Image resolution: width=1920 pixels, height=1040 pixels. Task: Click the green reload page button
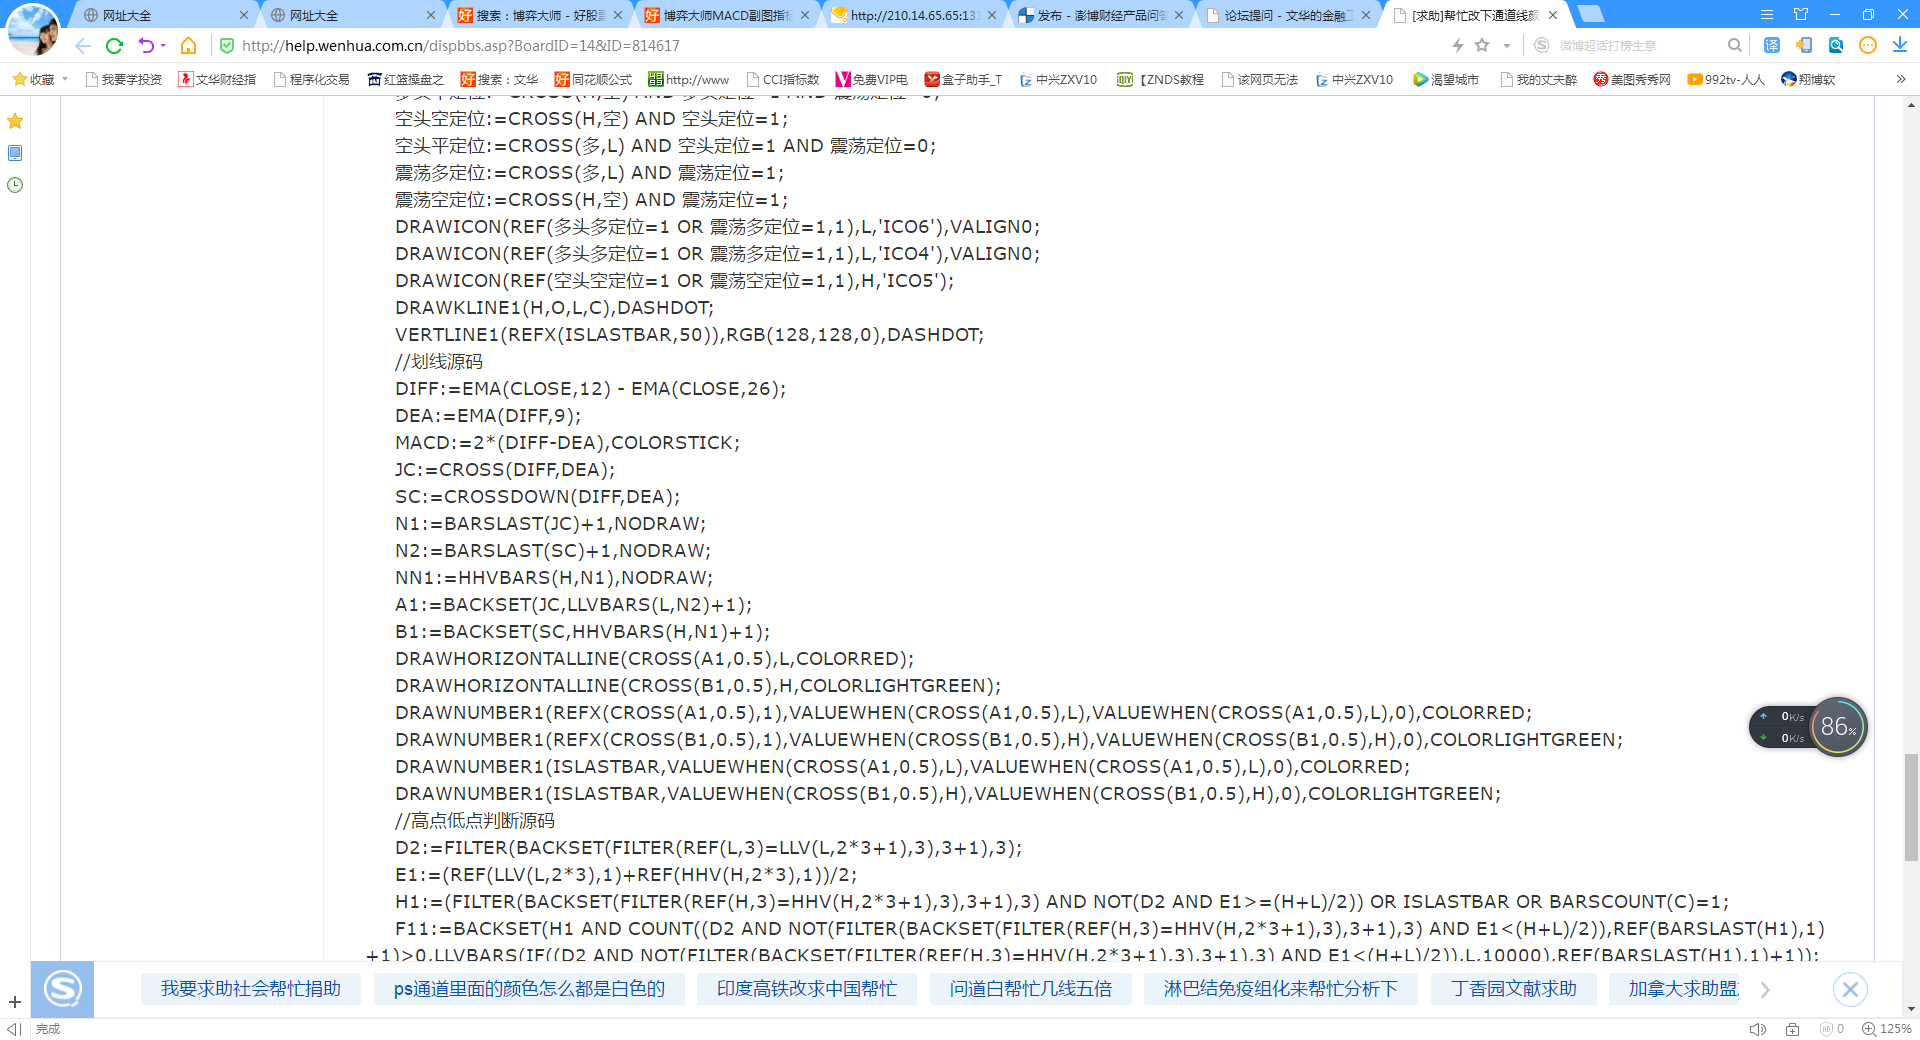click(x=114, y=46)
